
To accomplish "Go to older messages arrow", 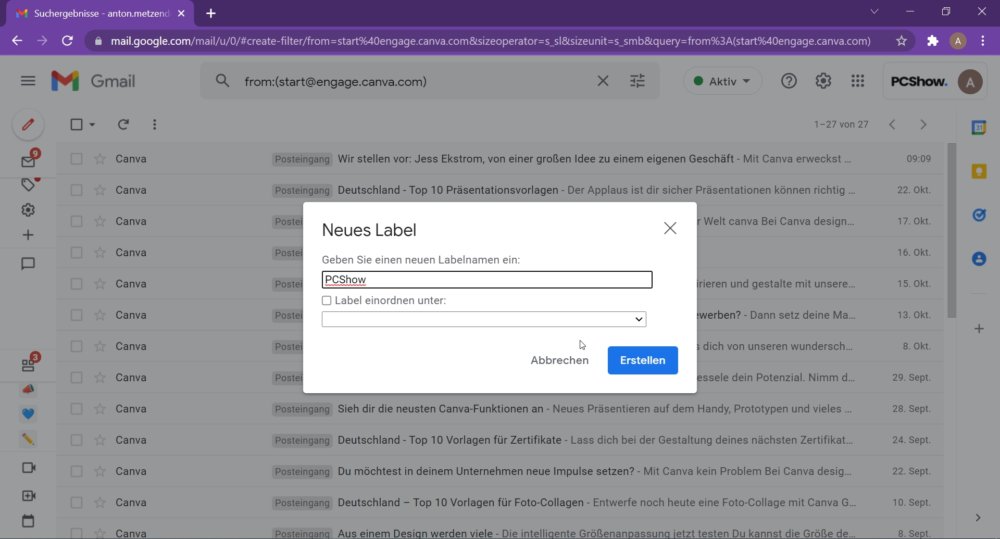I will coord(923,124).
